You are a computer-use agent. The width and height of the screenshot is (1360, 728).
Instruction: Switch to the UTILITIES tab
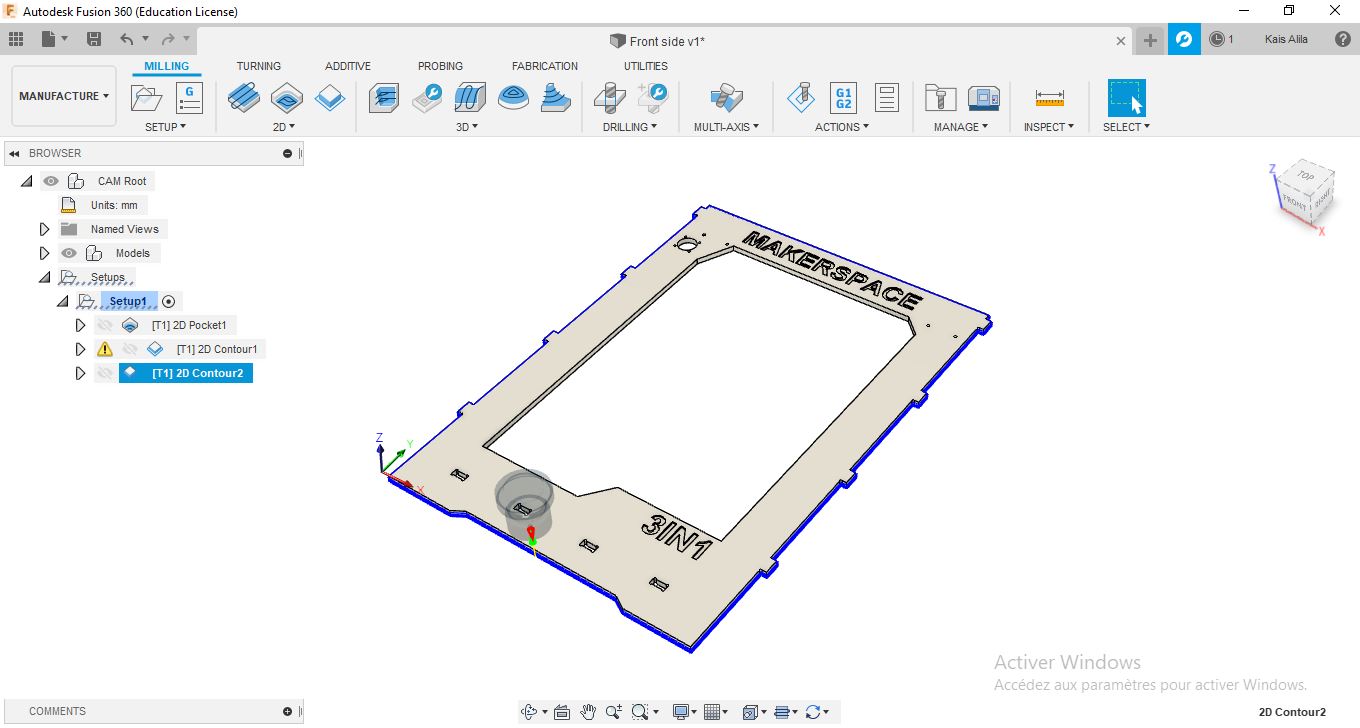(646, 66)
